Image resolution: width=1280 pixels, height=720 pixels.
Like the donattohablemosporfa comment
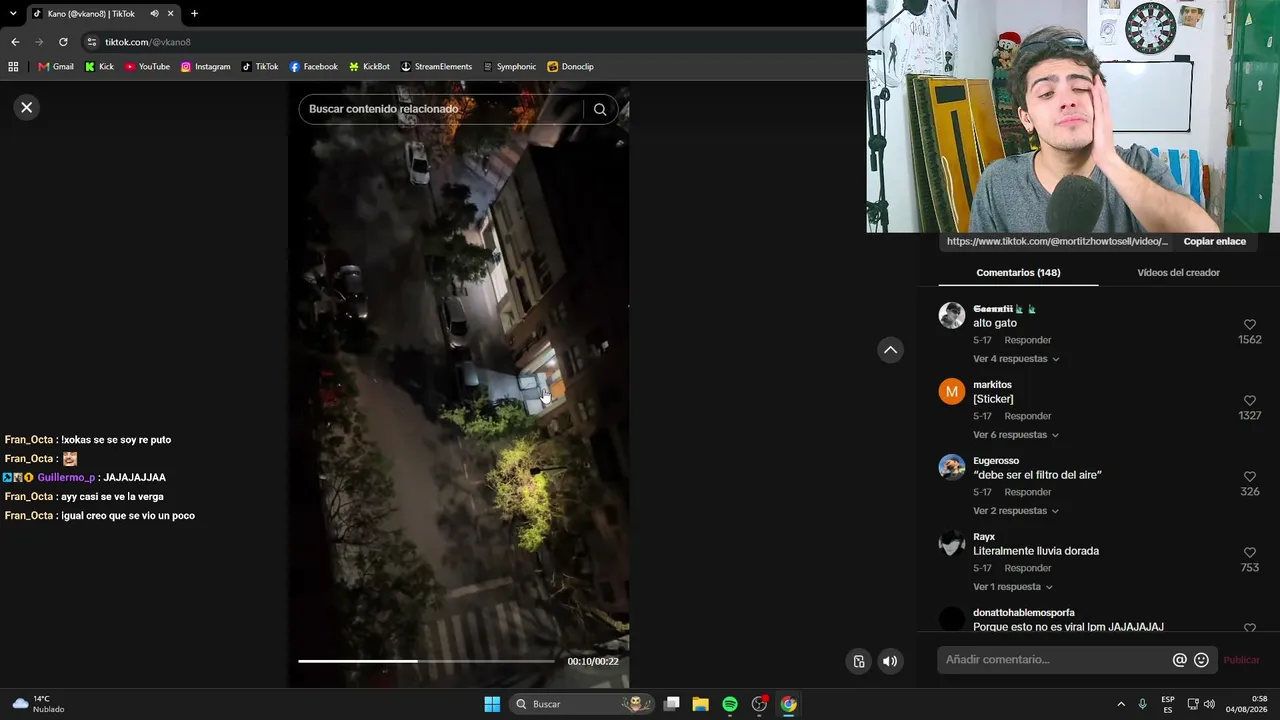coord(1250,628)
